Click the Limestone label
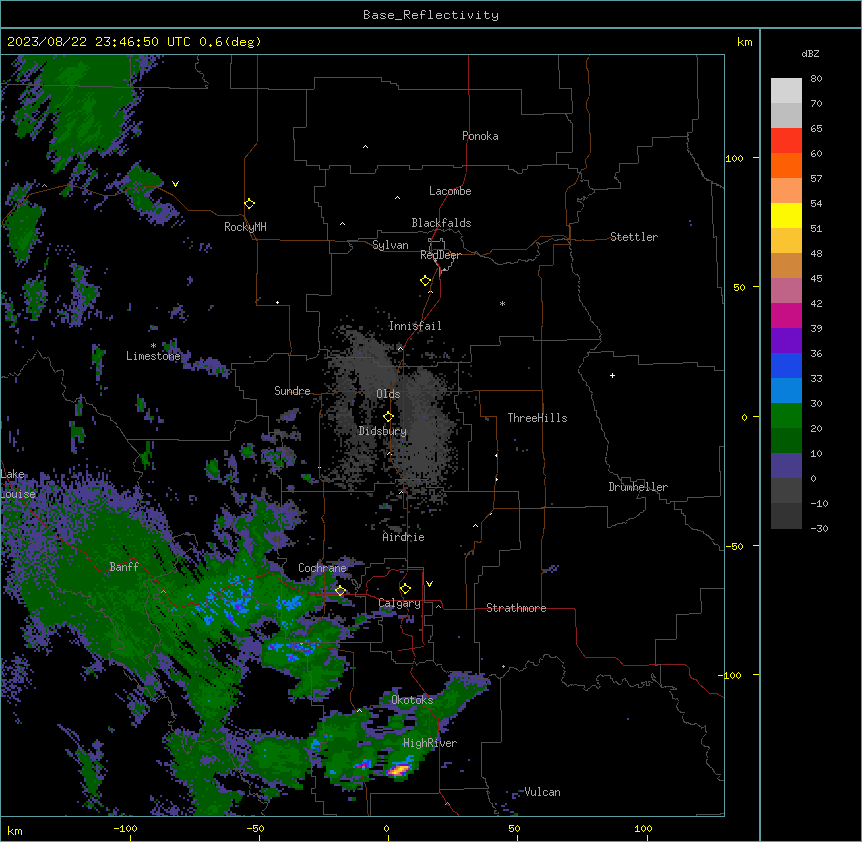The width and height of the screenshot is (862, 842). (153, 356)
